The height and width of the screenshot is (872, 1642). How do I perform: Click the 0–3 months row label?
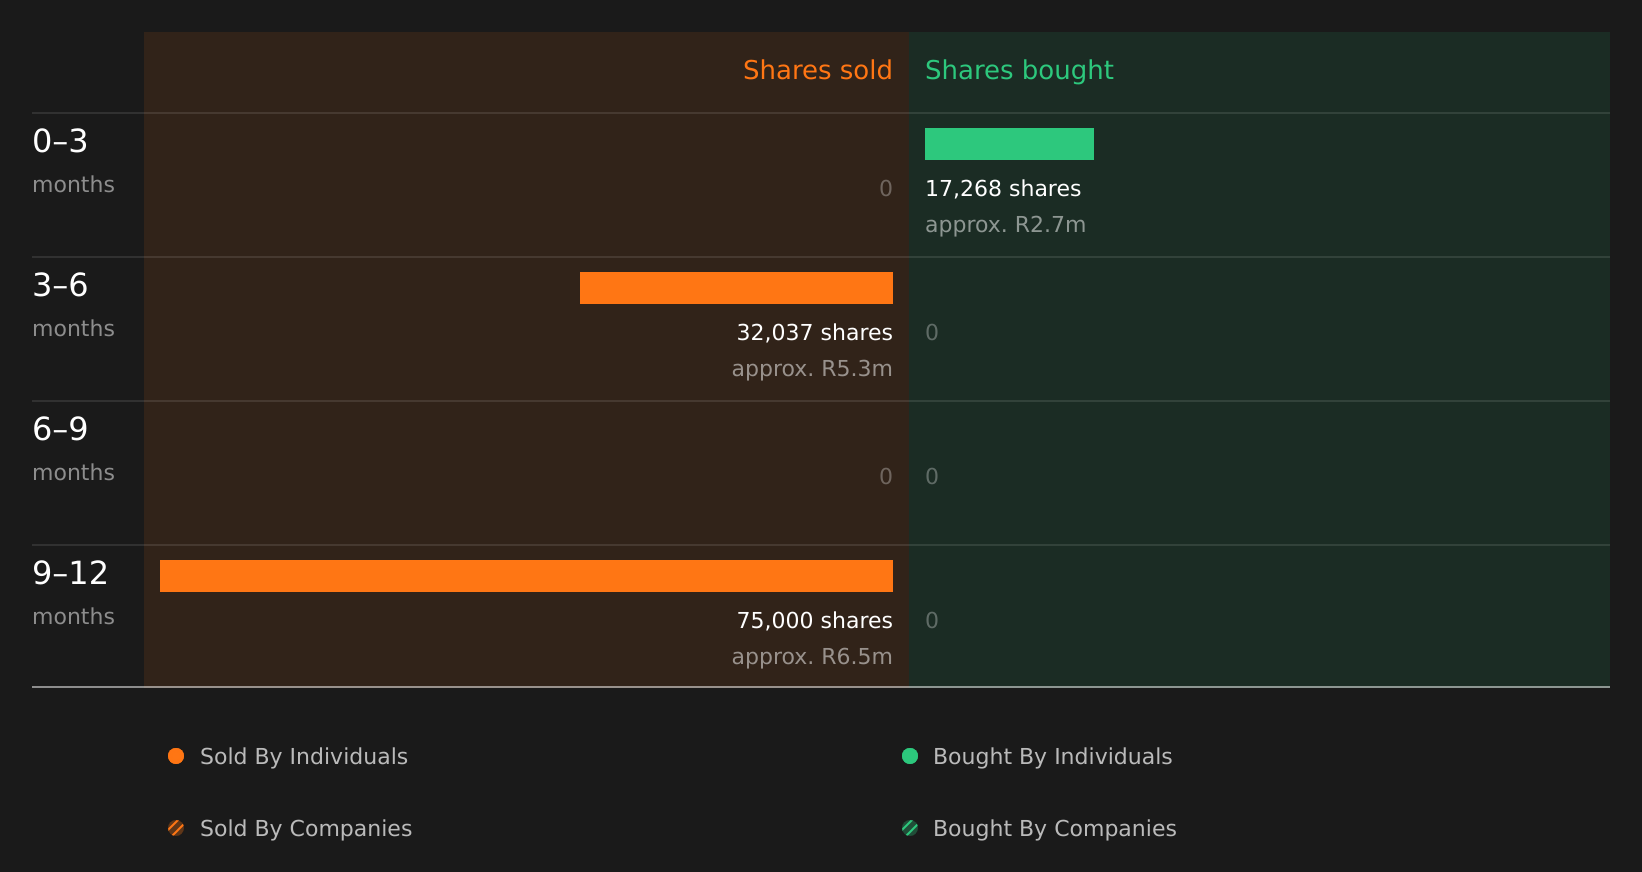(73, 161)
